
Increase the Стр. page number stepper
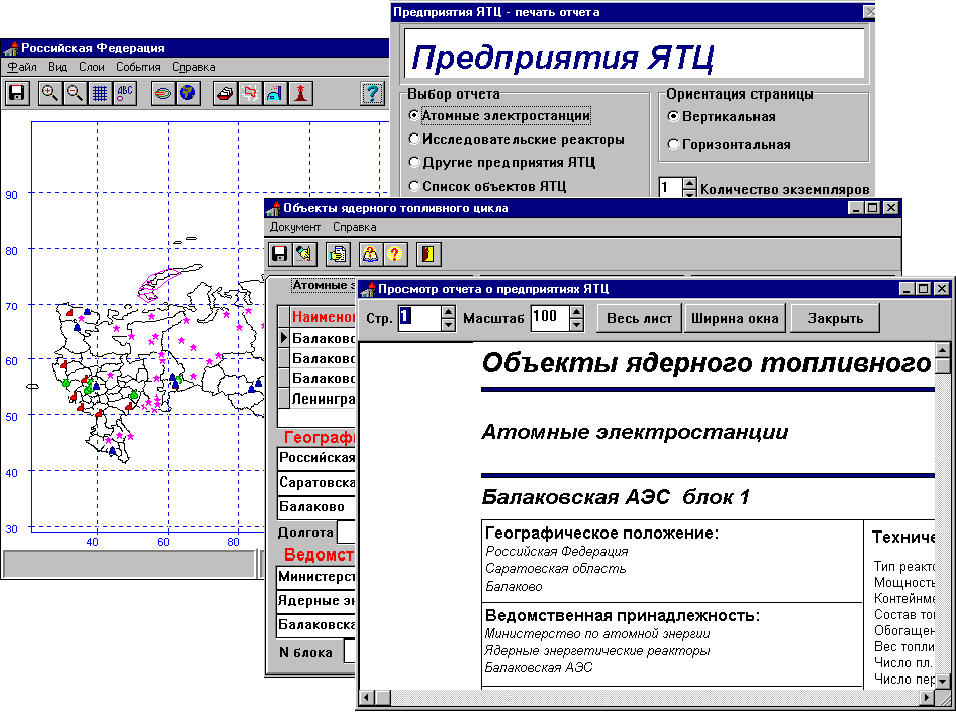[447, 312]
